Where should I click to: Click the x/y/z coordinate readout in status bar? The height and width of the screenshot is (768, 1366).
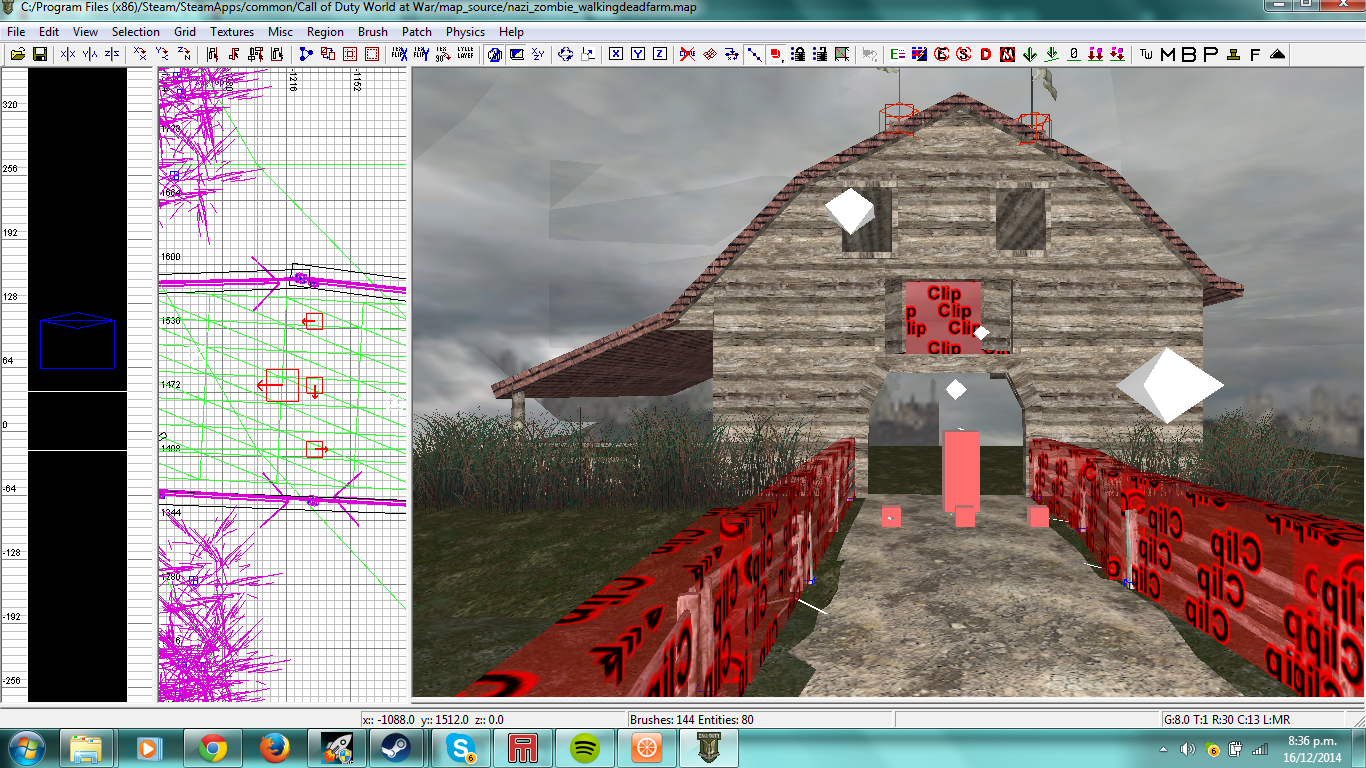click(433, 719)
